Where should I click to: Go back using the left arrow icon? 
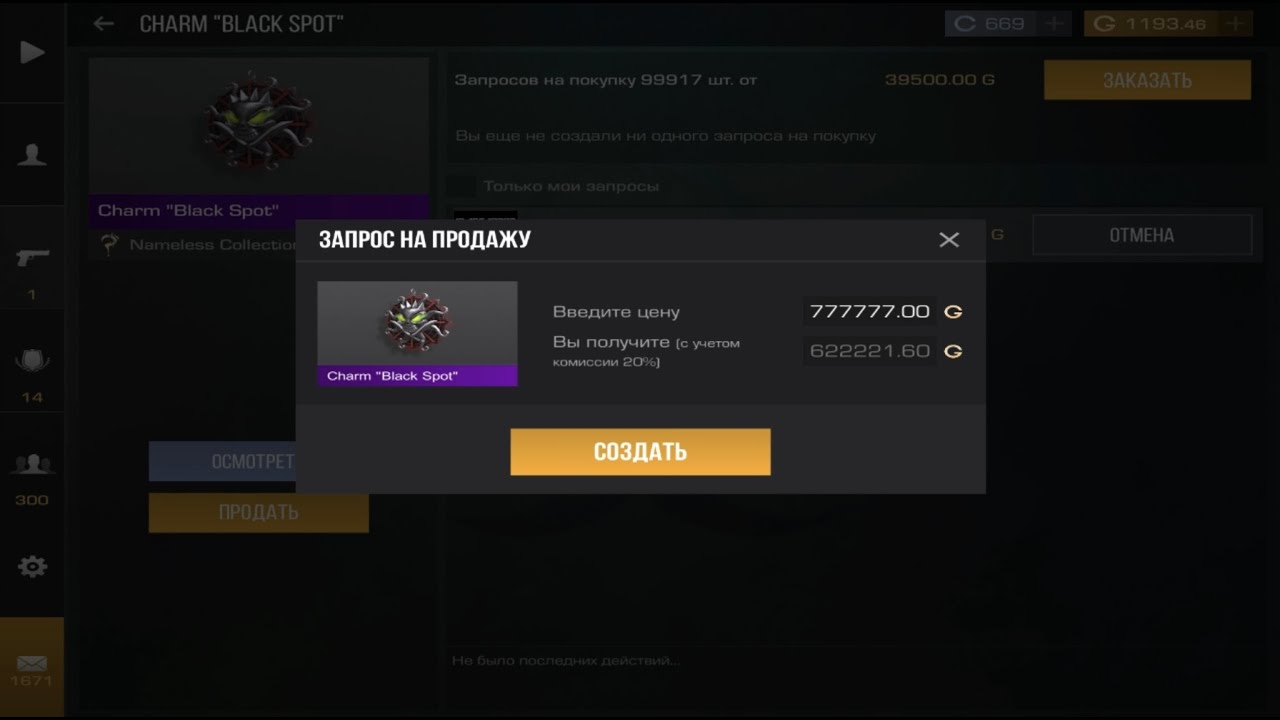[103, 24]
